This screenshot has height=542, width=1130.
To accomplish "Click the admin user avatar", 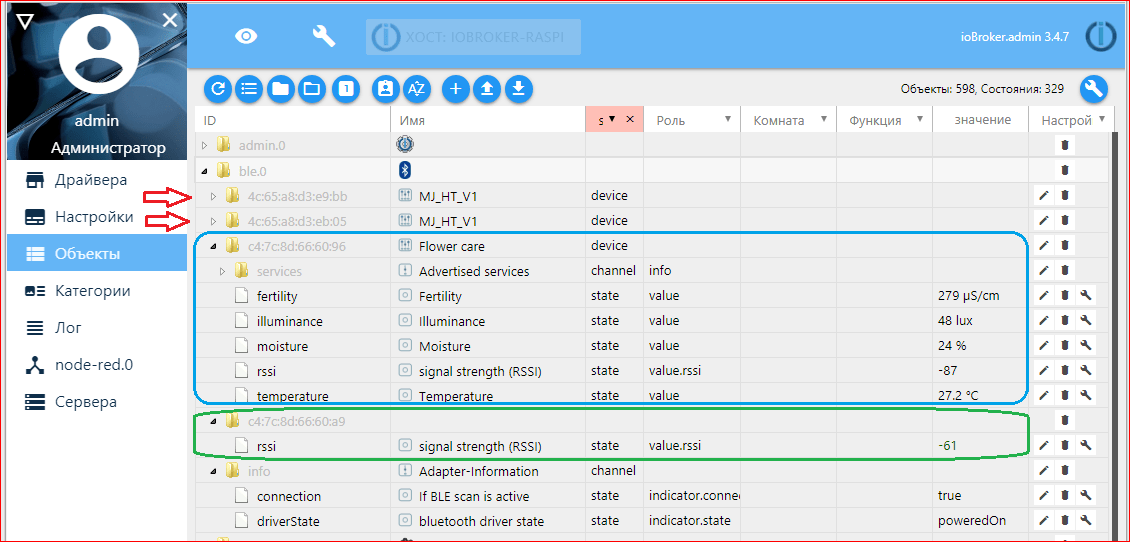I will coord(97,56).
